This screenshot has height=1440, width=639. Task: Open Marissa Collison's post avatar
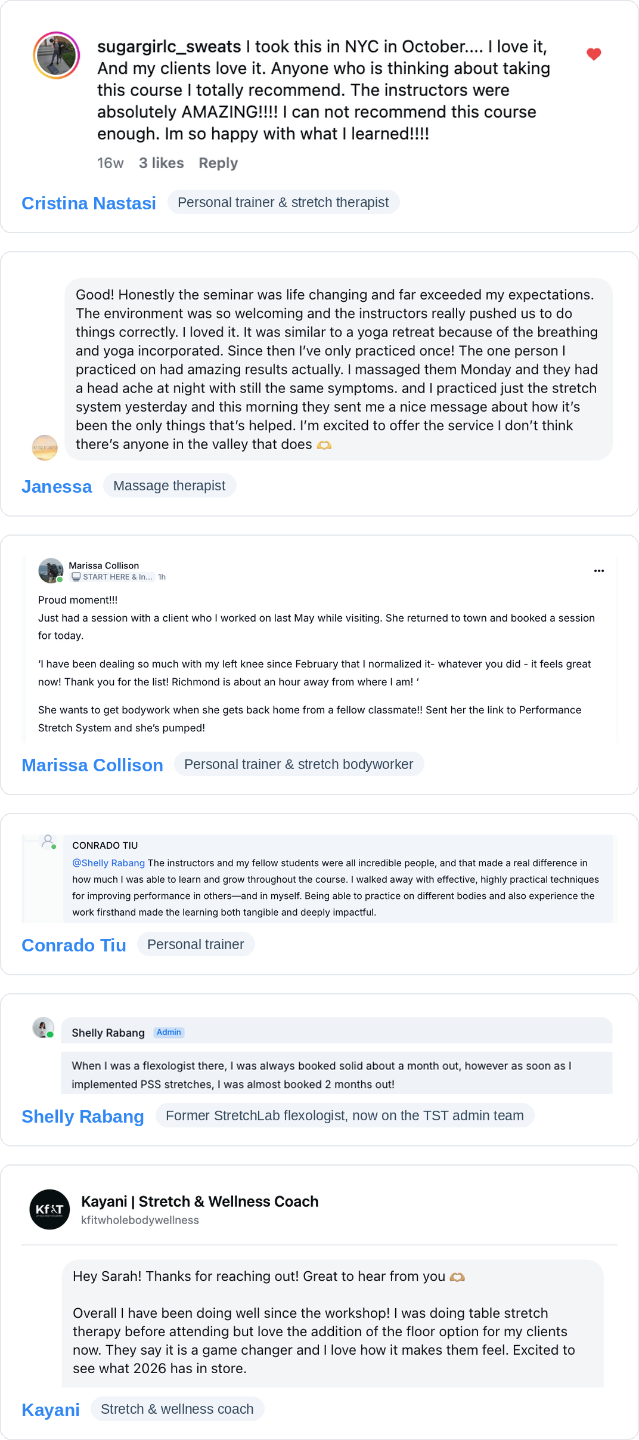tap(50, 571)
